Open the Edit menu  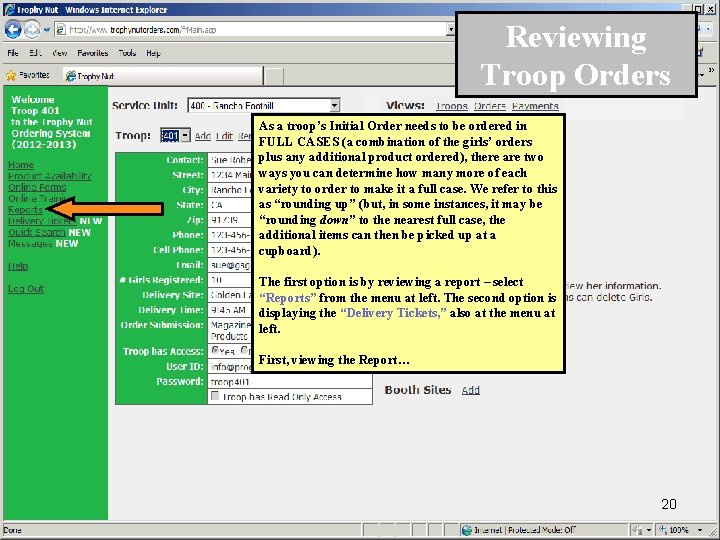pyautogui.click(x=35, y=53)
